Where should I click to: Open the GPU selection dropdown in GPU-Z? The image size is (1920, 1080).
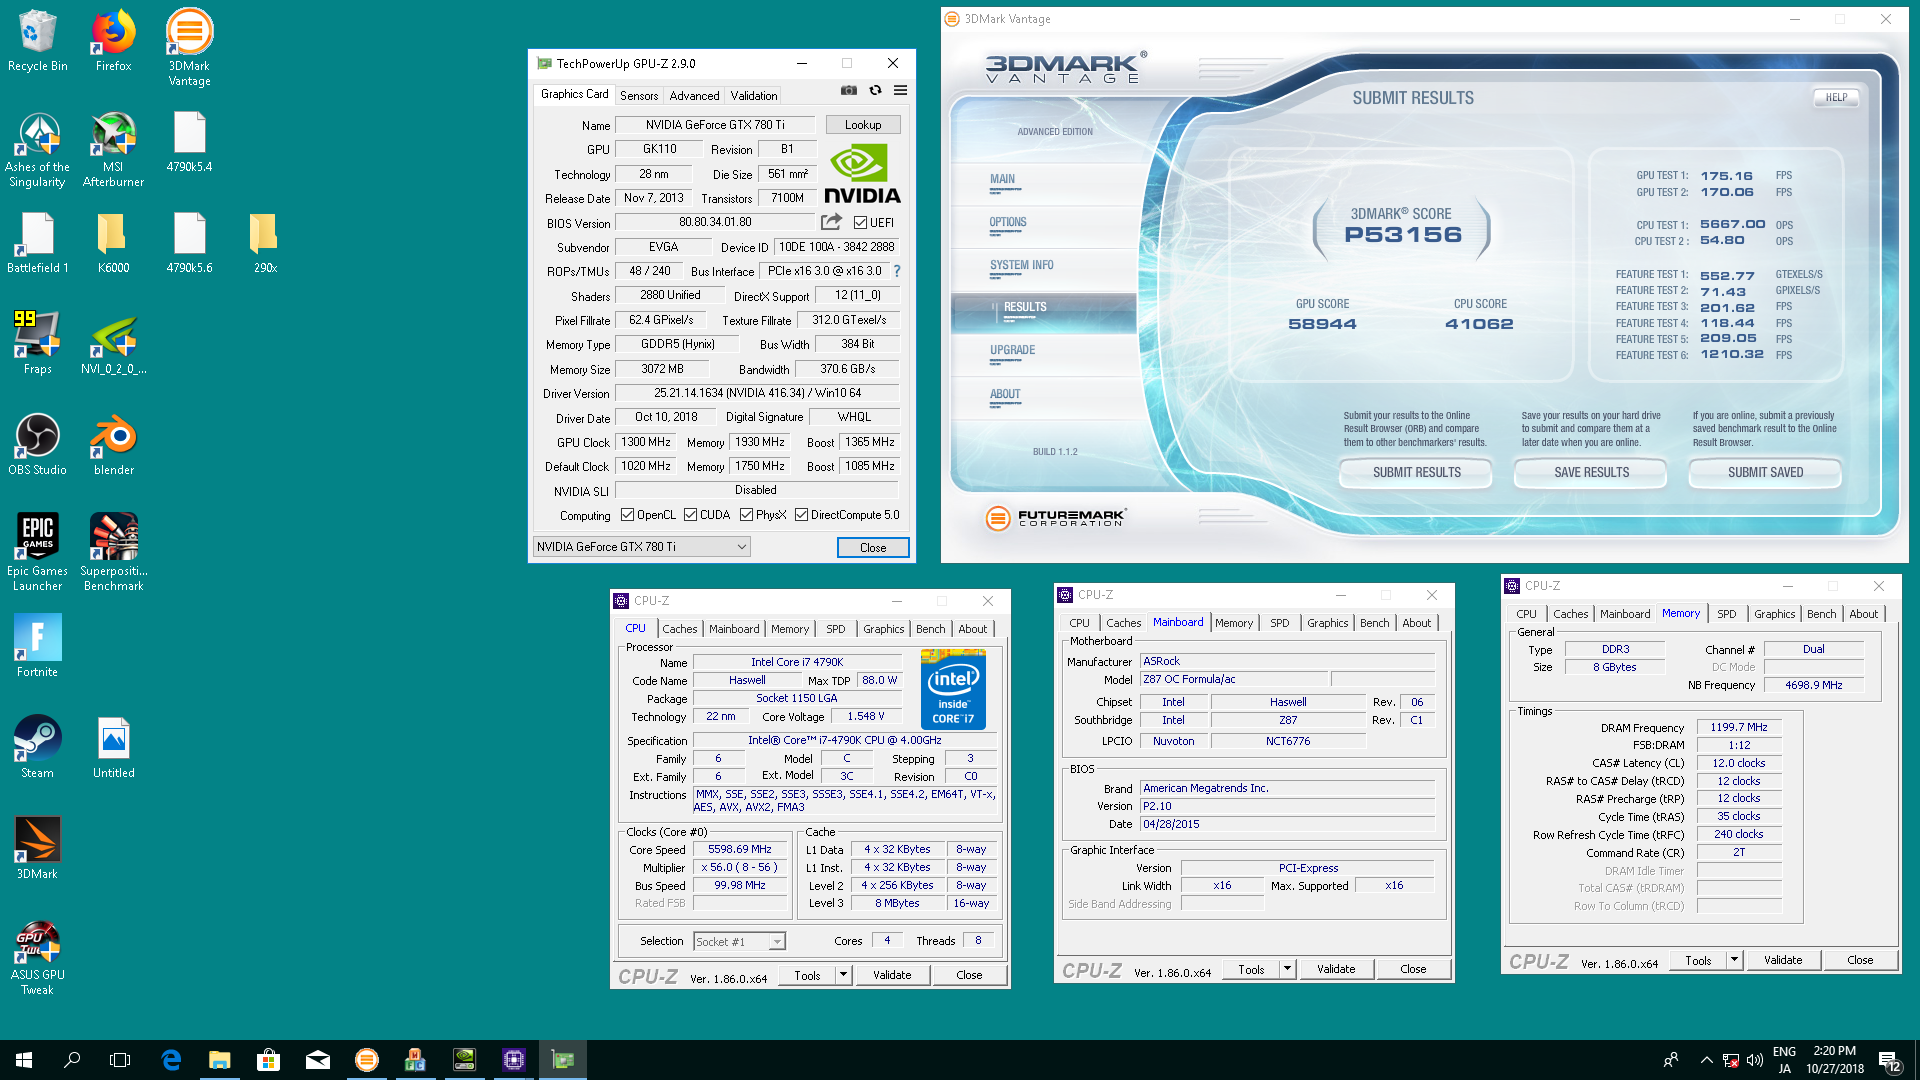coord(641,547)
